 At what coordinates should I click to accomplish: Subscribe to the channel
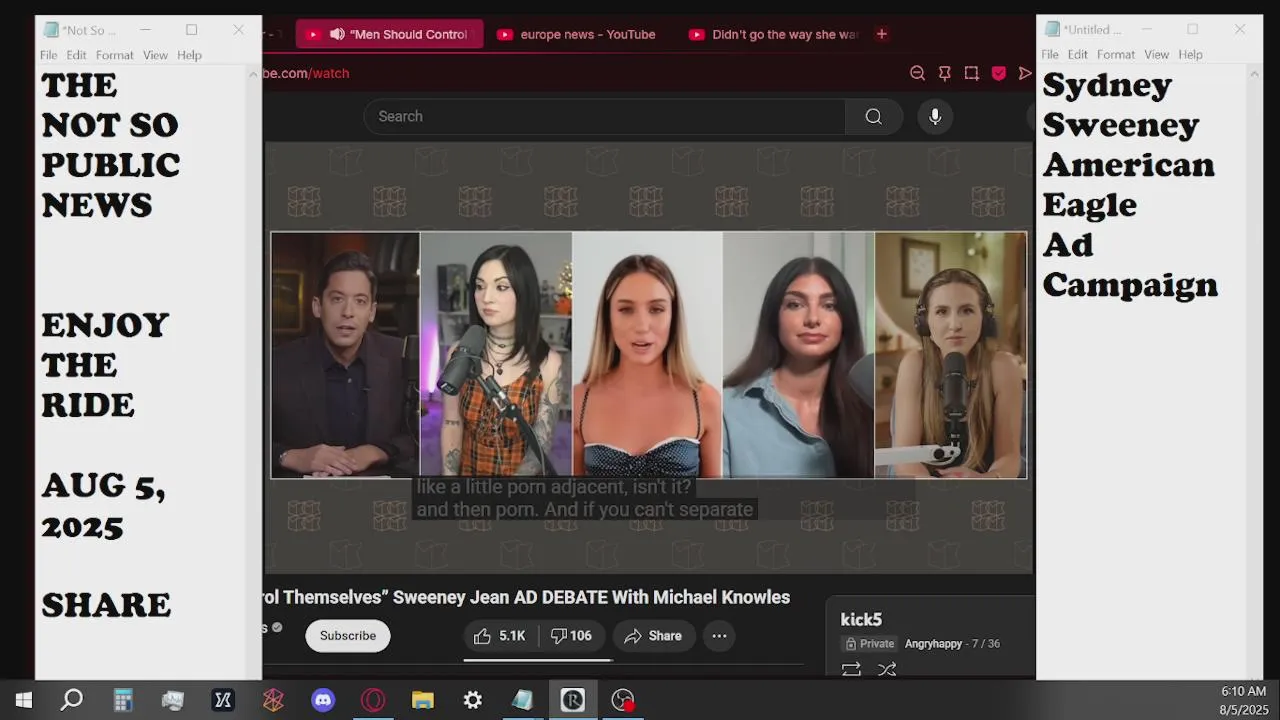pos(348,636)
